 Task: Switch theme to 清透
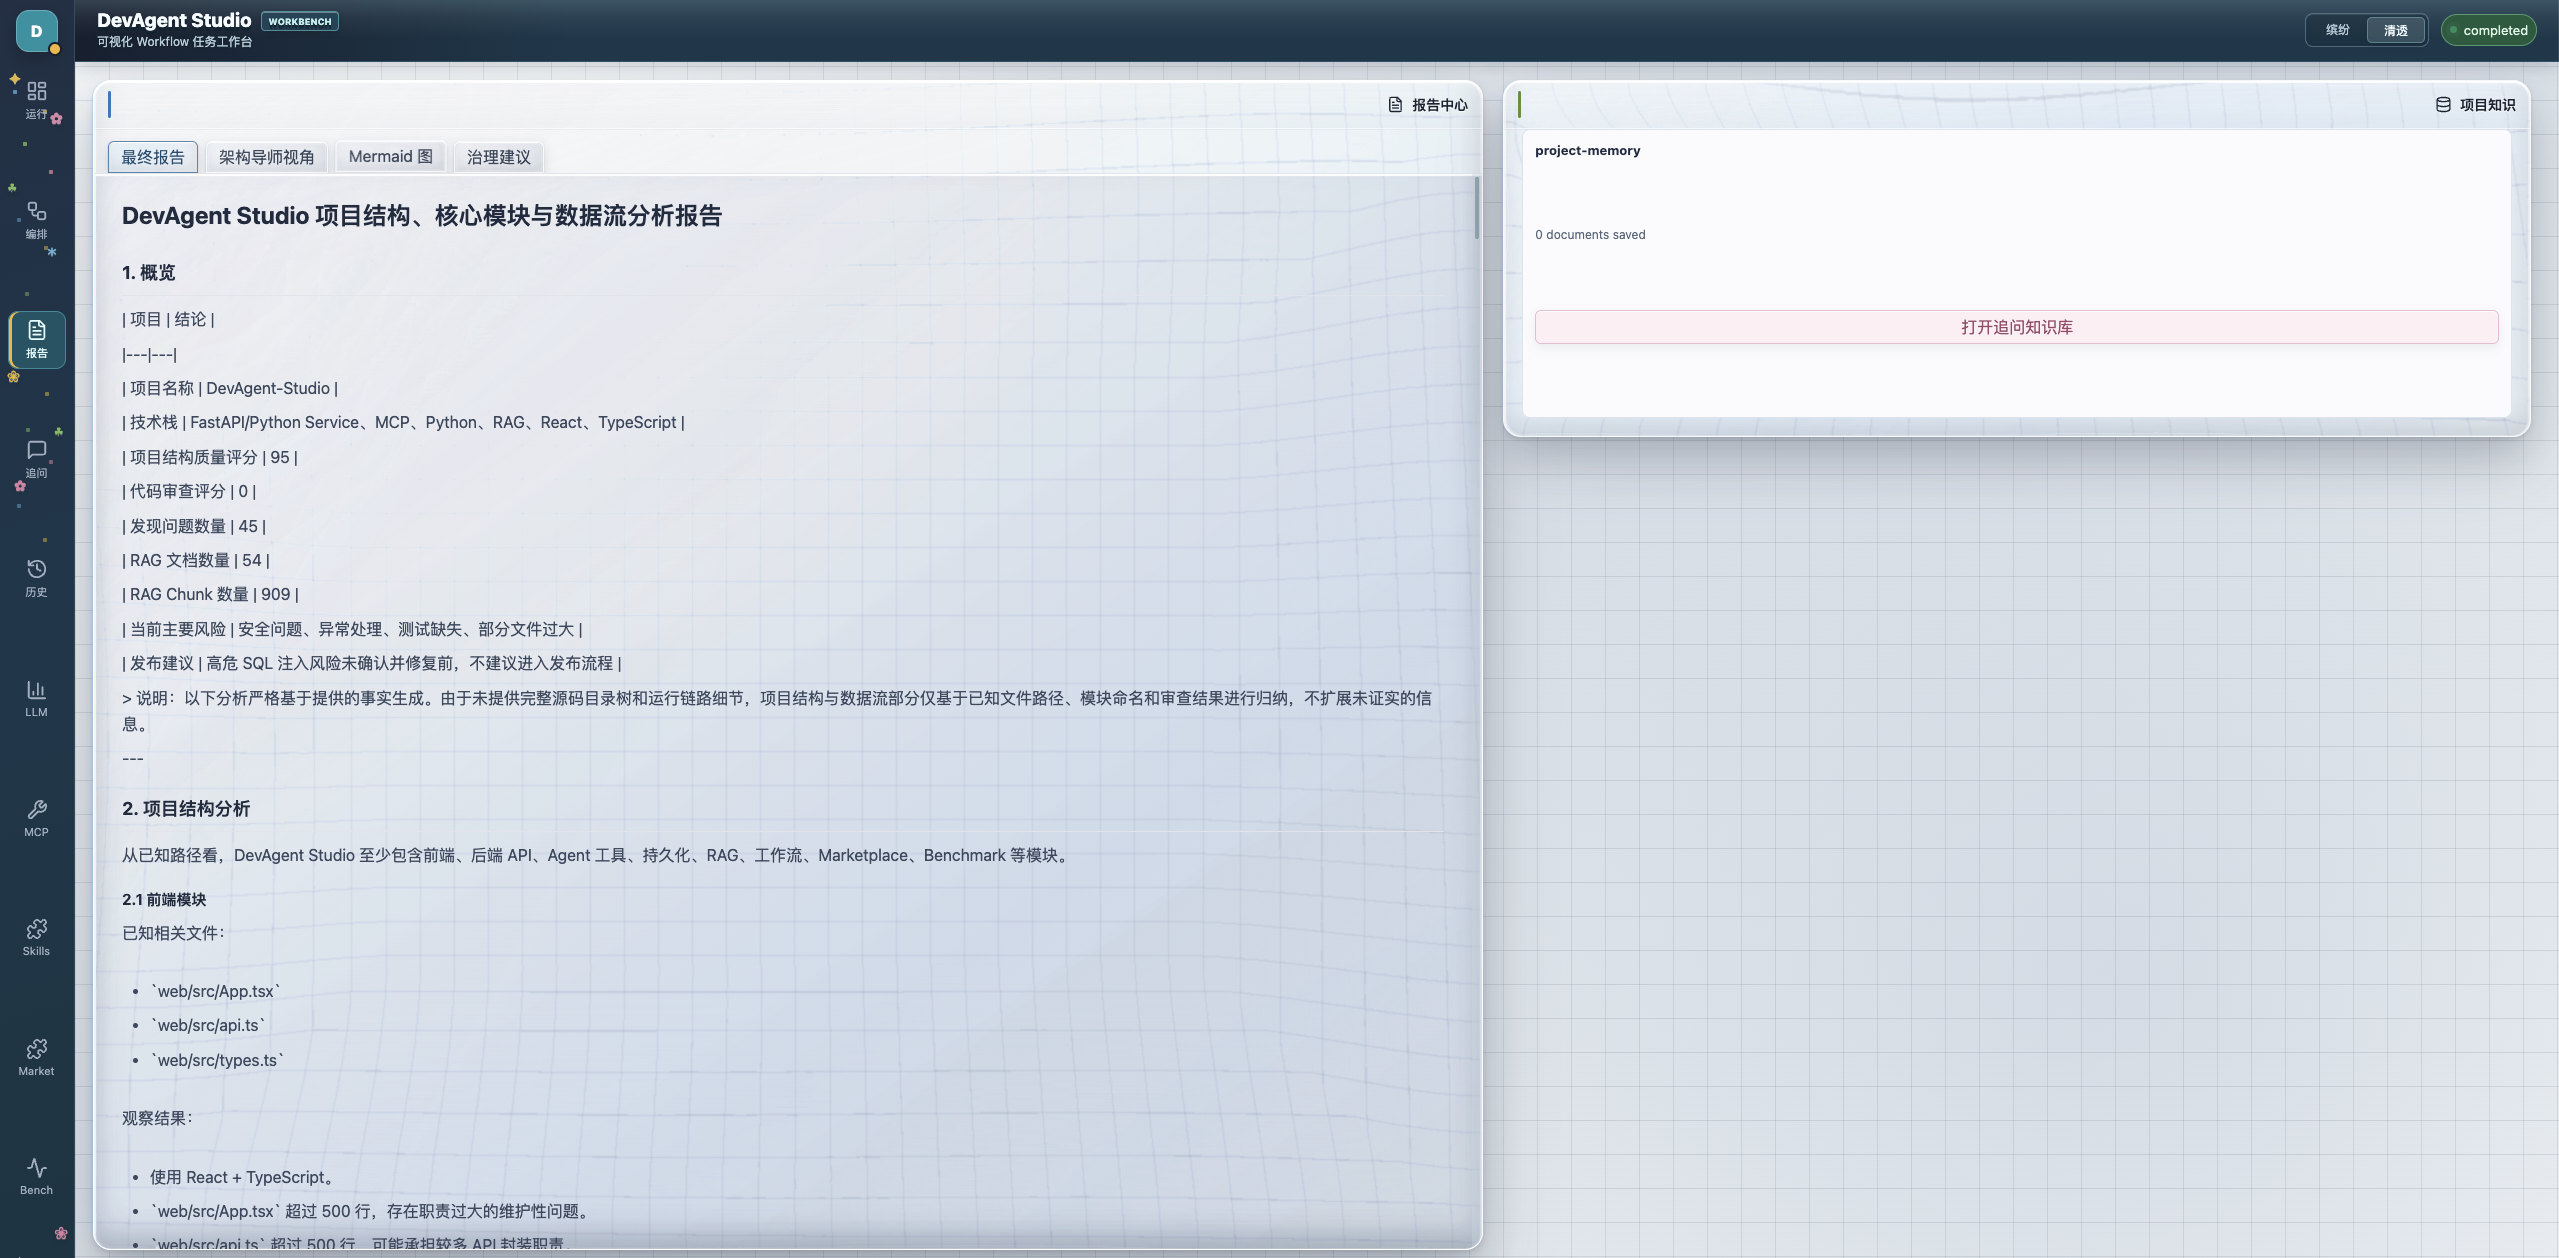(x=2396, y=30)
